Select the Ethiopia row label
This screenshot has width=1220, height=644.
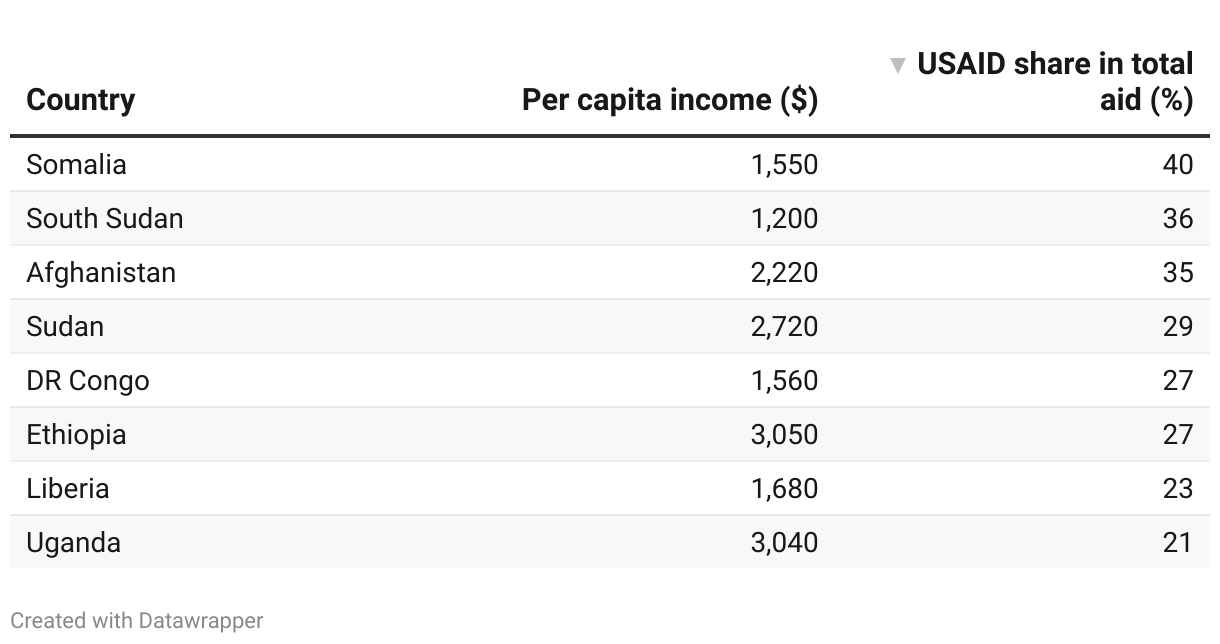77,434
